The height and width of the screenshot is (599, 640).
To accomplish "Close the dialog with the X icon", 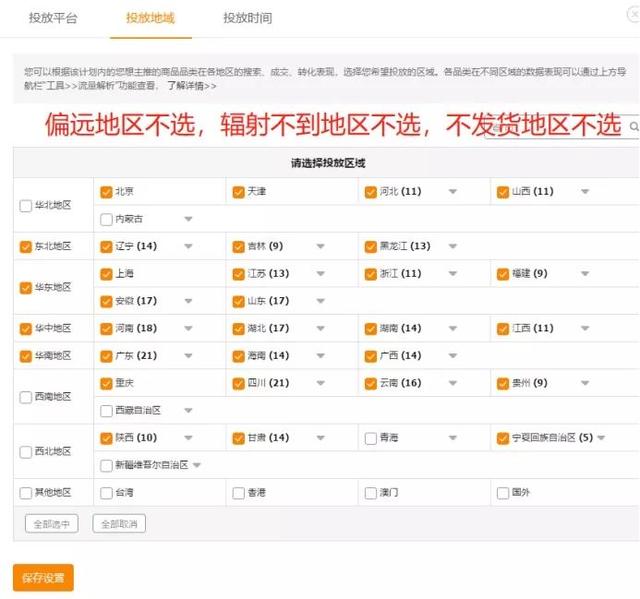I will (635, 15).
